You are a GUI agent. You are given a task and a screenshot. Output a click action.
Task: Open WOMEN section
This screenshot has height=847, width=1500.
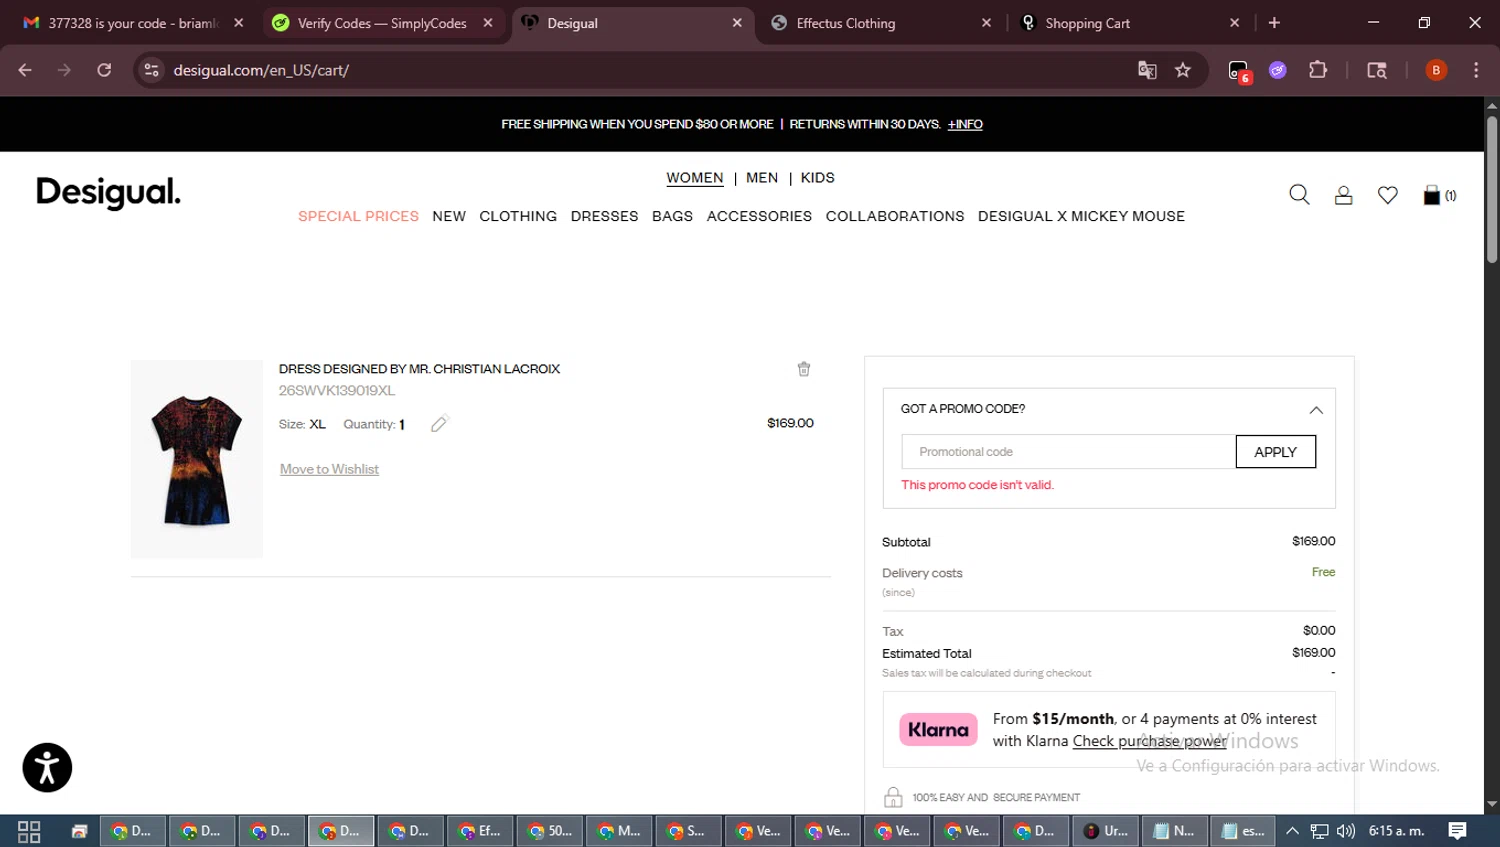pyautogui.click(x=695, y=177)
